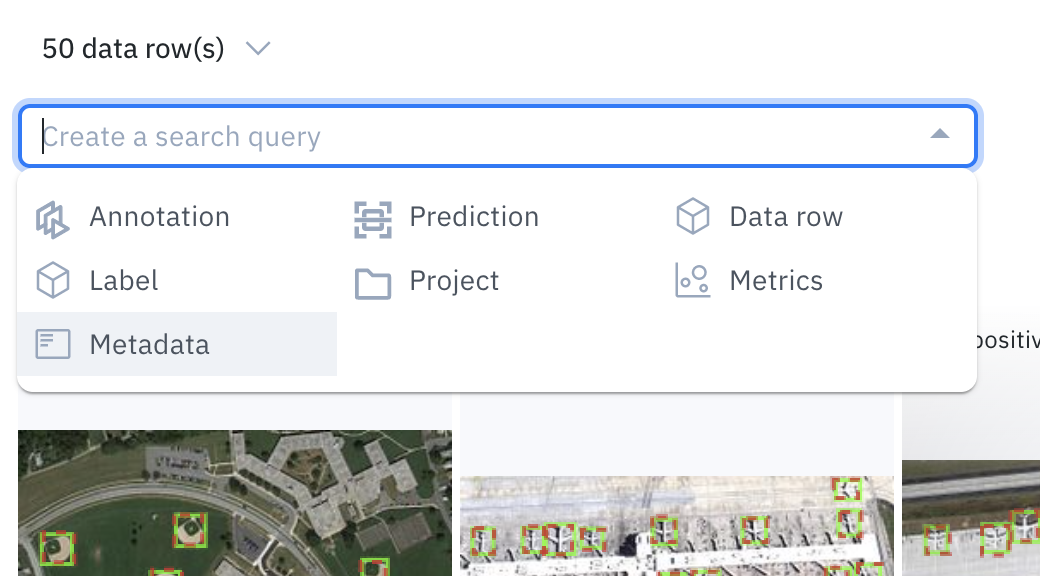Focus the Create a search query field
Image resolution: width=1040 pixels, height=576 pixels.
(497, 136)
